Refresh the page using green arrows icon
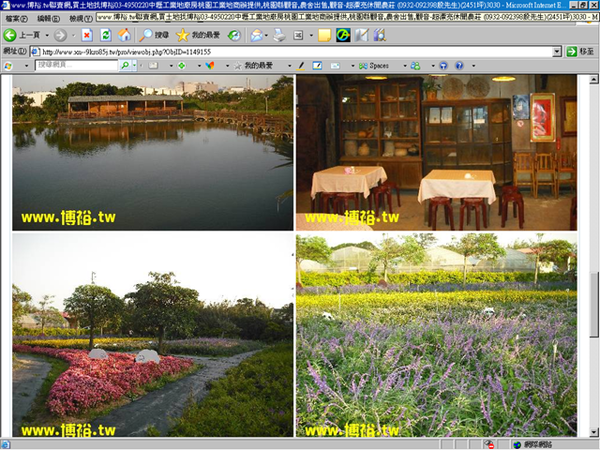This screenshot has width=600, height=450. (x=106, y=35)
